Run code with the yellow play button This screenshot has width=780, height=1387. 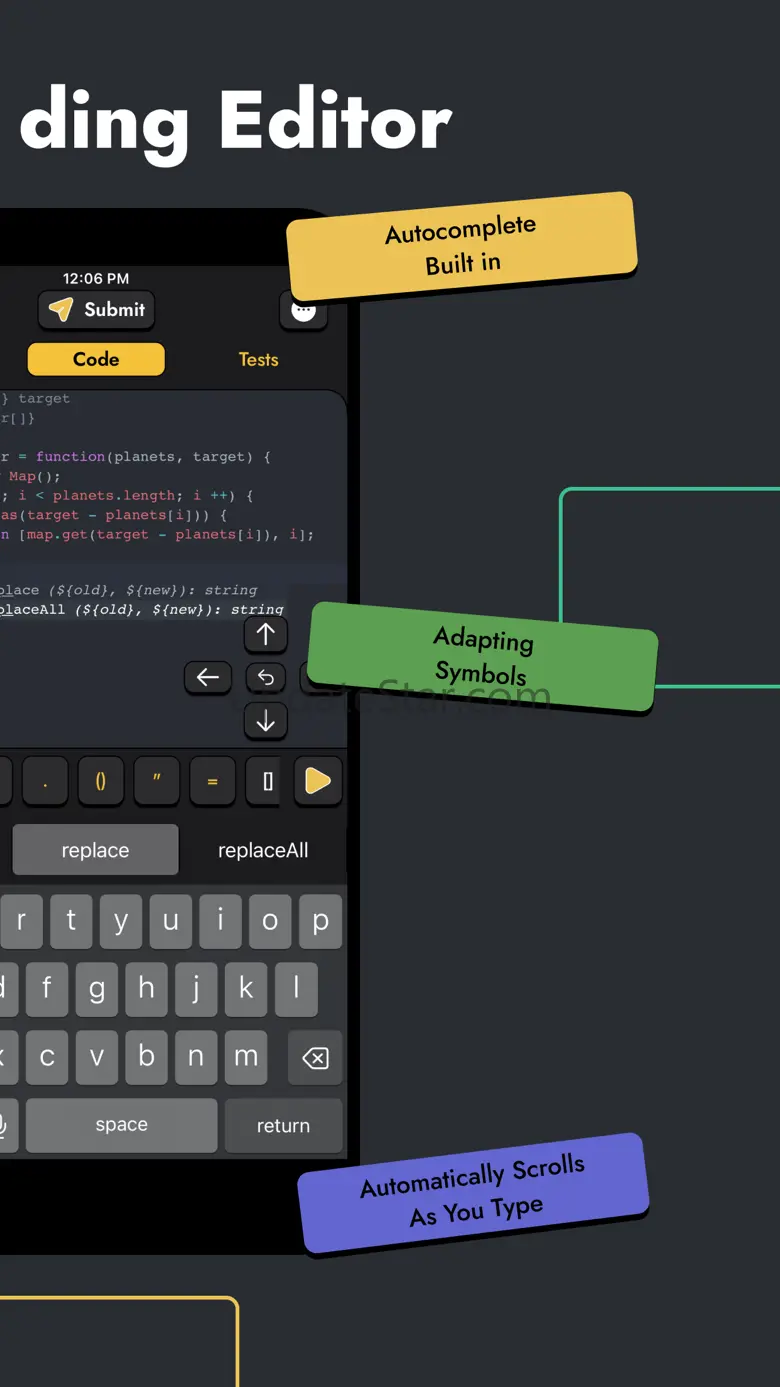(x=318, y=781)
